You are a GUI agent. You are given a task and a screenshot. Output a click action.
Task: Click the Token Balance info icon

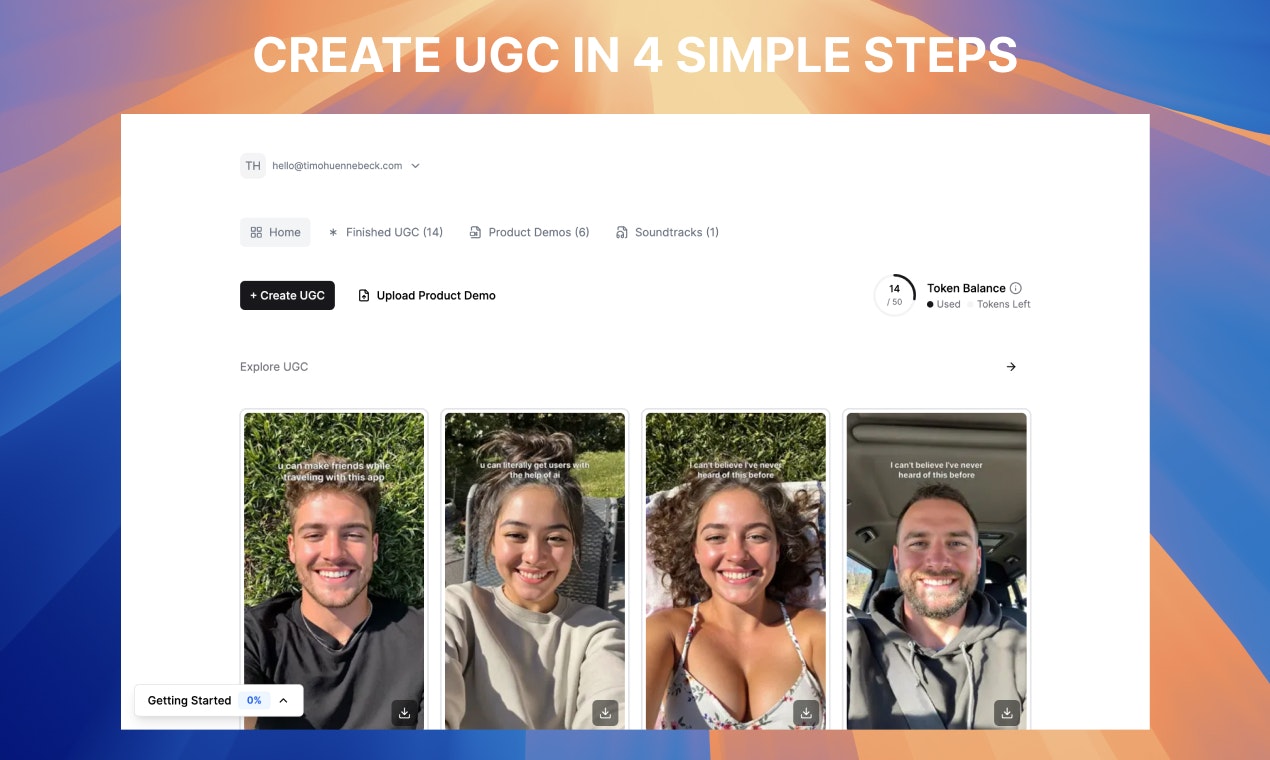point(1016,288)
